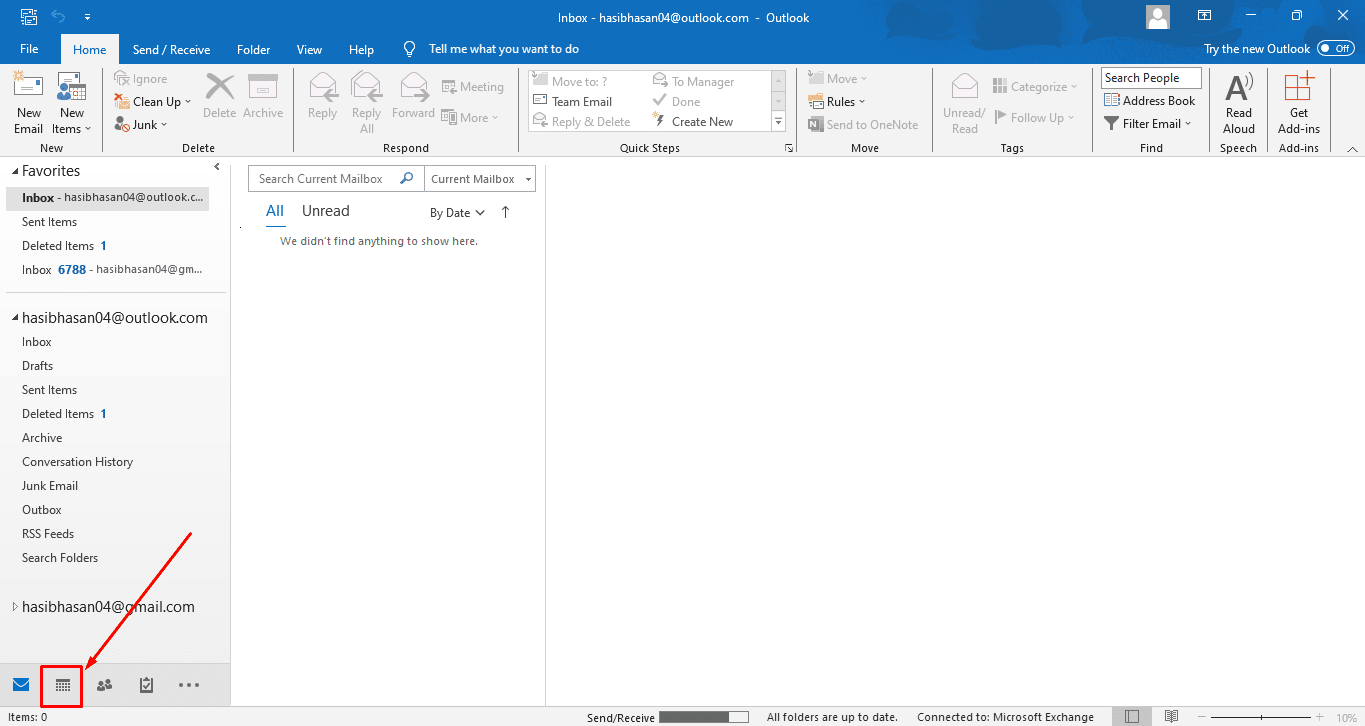Show more navigation options
Image resolution: width=1365 pixels, height=726 pixels.
click(189, 685)
